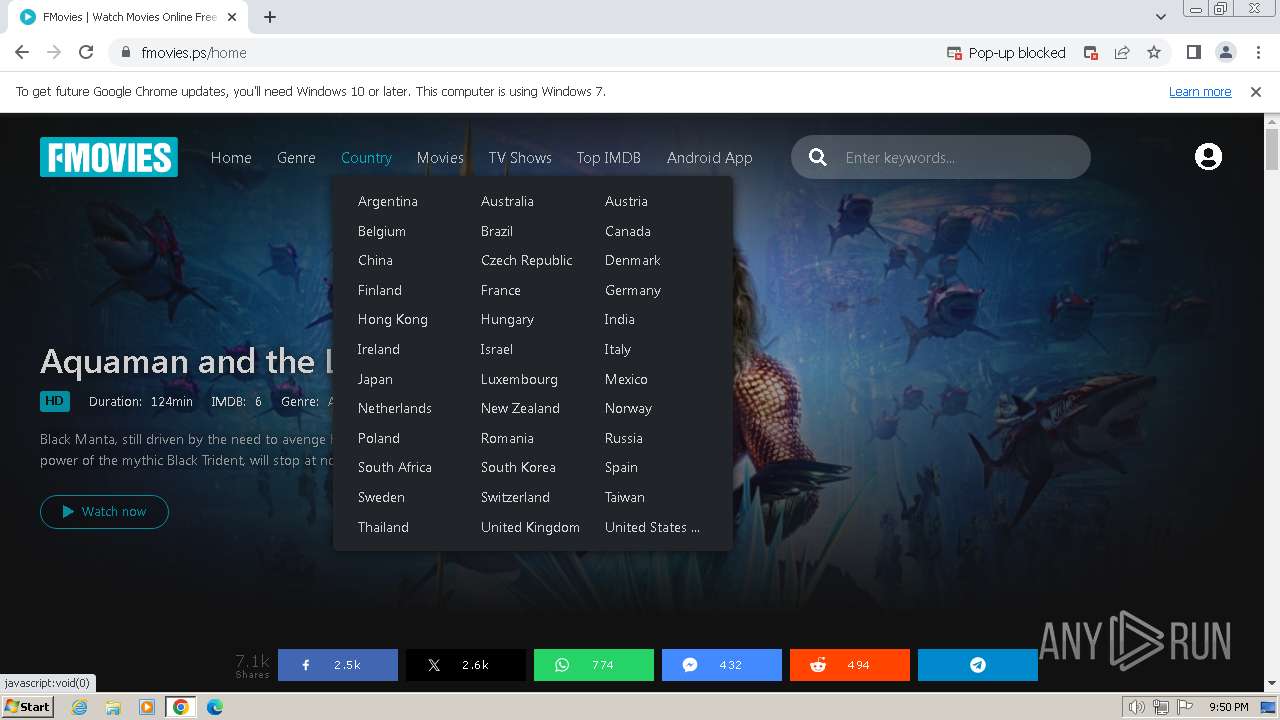
Task: Click the address bar URL
Action: pyautogui.click(x=194, y=53)
